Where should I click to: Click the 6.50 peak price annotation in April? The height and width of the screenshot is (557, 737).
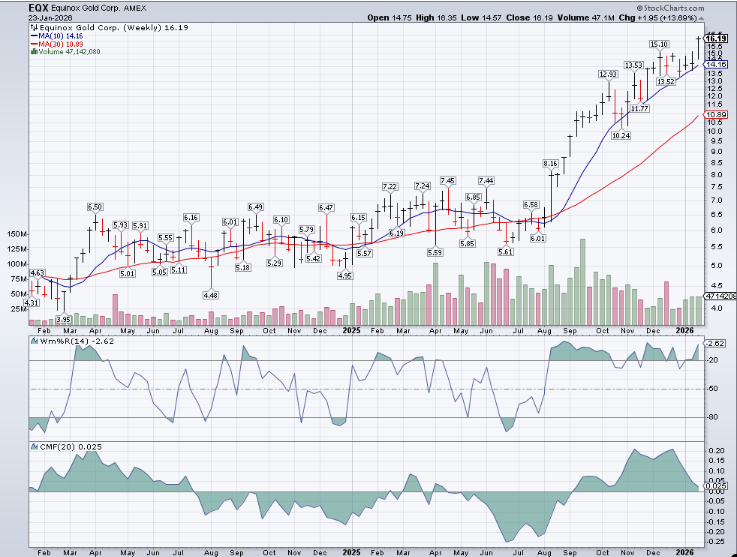coord(96,205)
